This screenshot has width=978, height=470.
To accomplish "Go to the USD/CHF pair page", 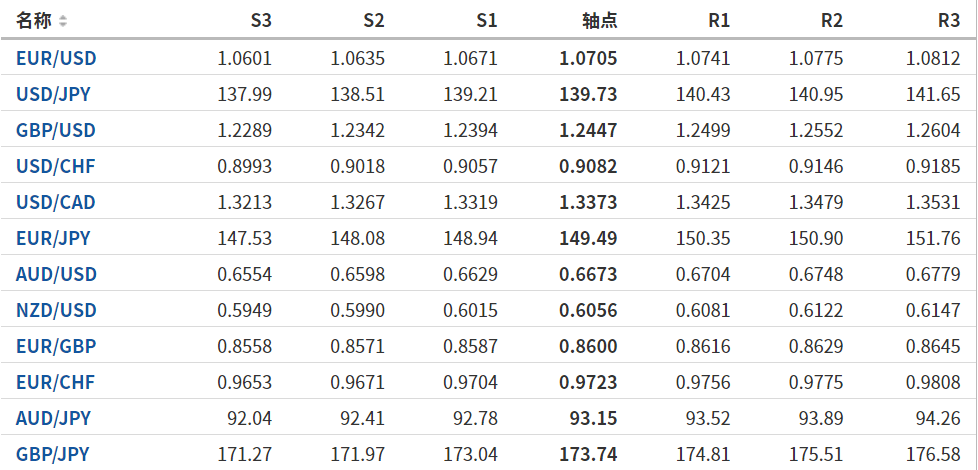I will (56, 167).
